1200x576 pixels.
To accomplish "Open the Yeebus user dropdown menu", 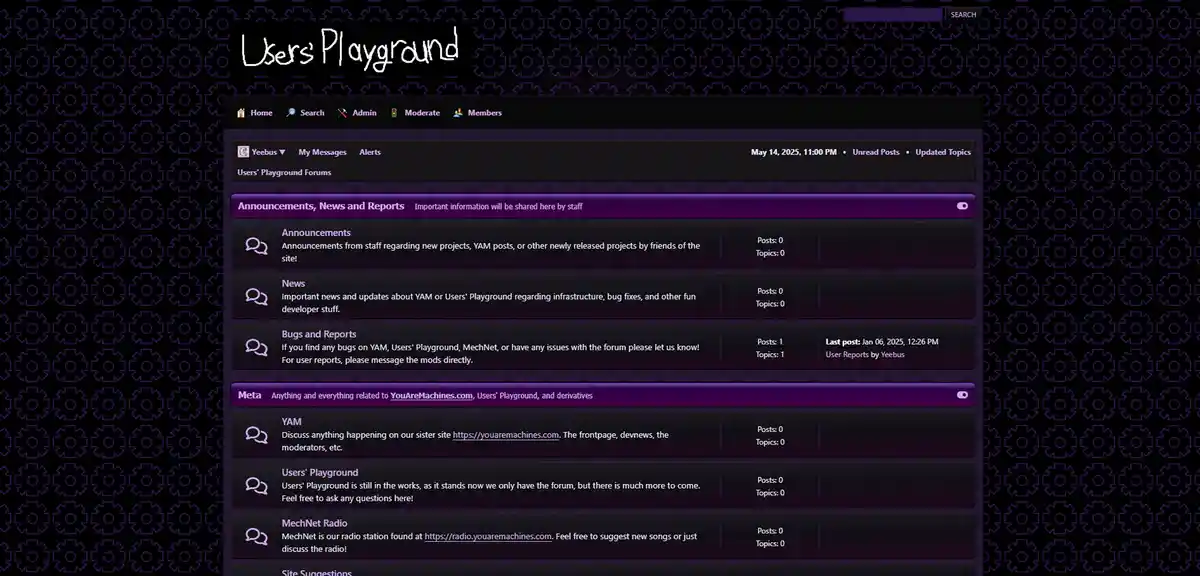I will (x=268, y=152).
